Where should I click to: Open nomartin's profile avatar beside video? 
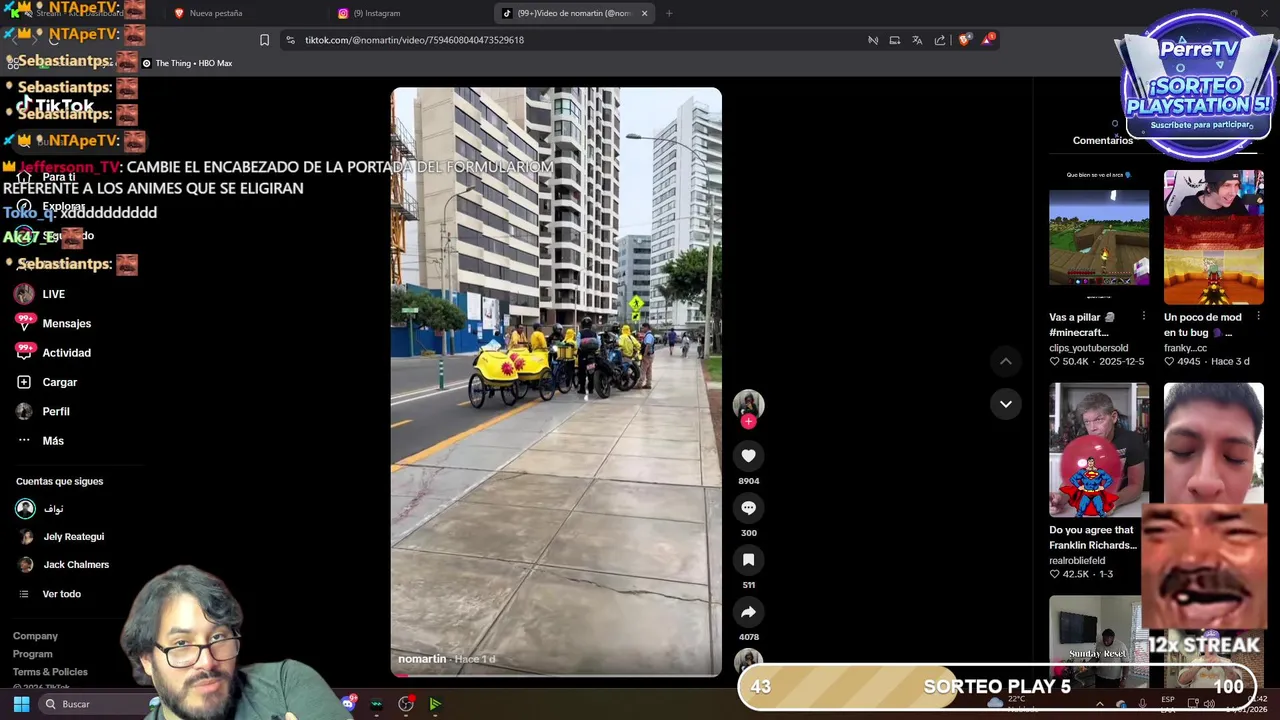pyautogui.click(x=748, y=404)
